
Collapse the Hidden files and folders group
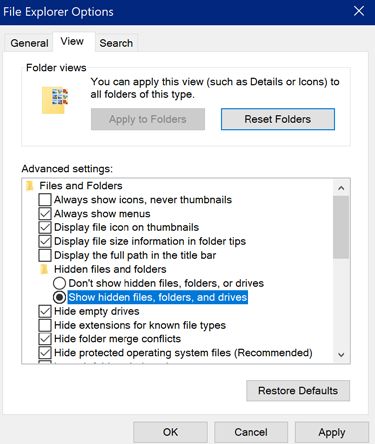point(110,269)
